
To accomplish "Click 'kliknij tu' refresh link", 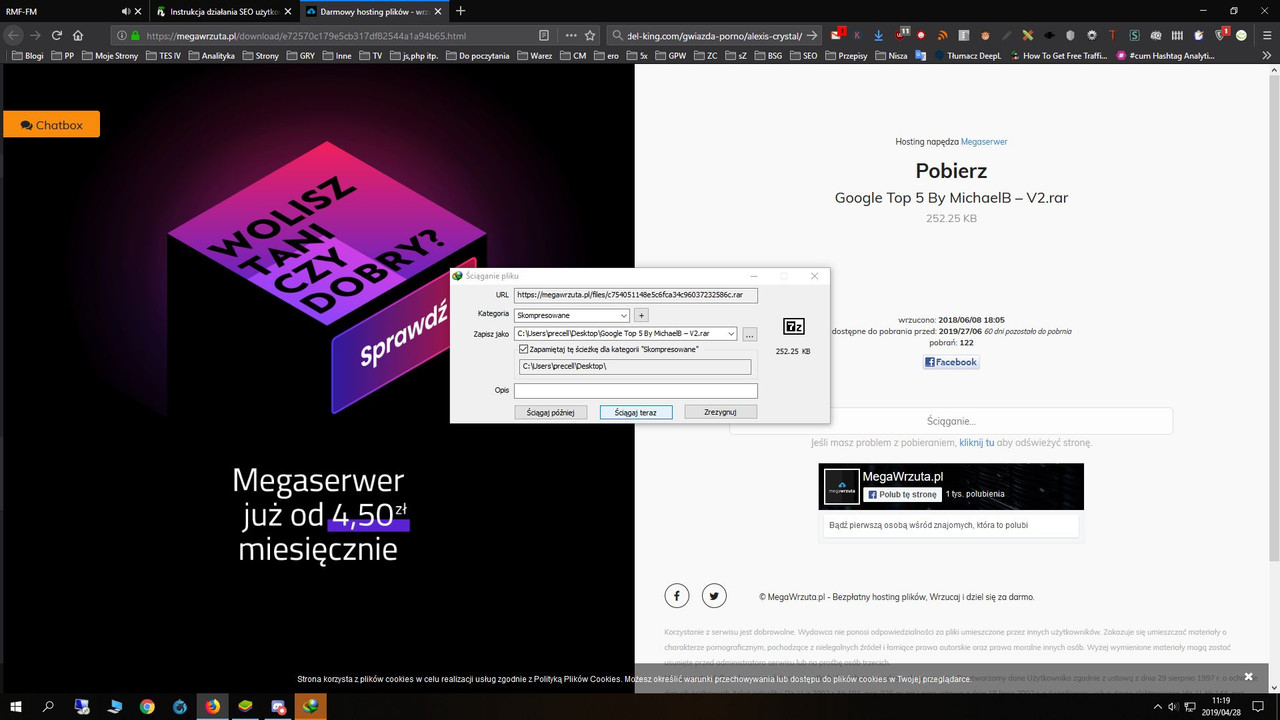I will click(977, 442).
